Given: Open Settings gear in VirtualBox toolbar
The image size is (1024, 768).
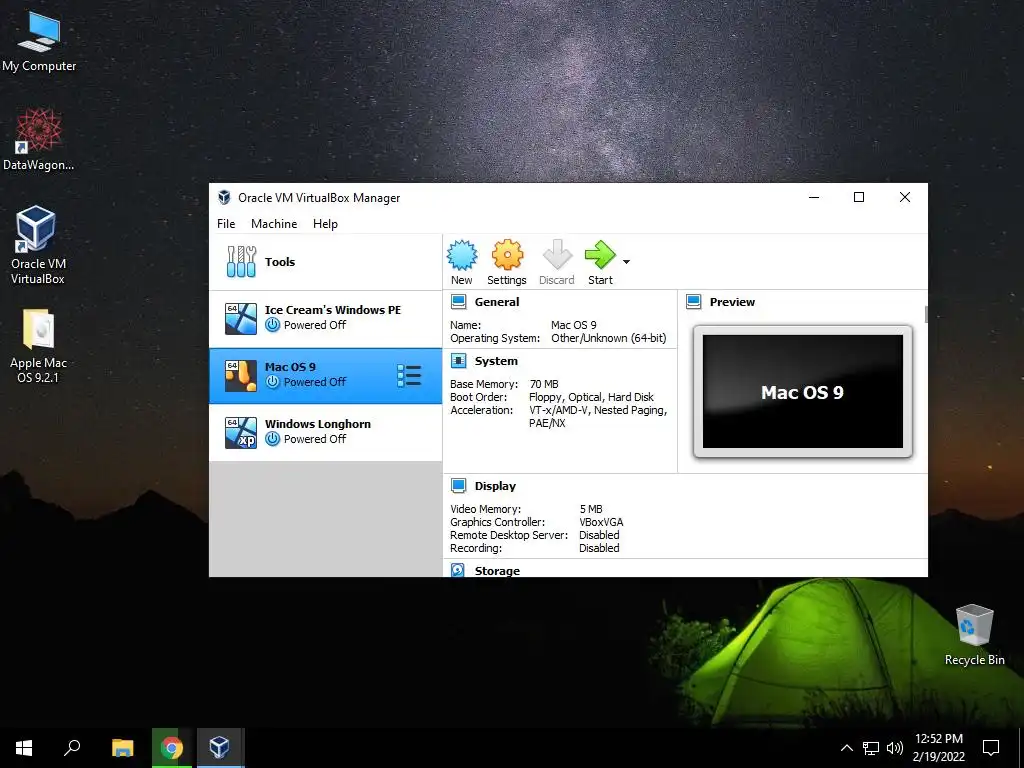Looking at the screenshot, I should pyautogui.click(x=507, y=262).
